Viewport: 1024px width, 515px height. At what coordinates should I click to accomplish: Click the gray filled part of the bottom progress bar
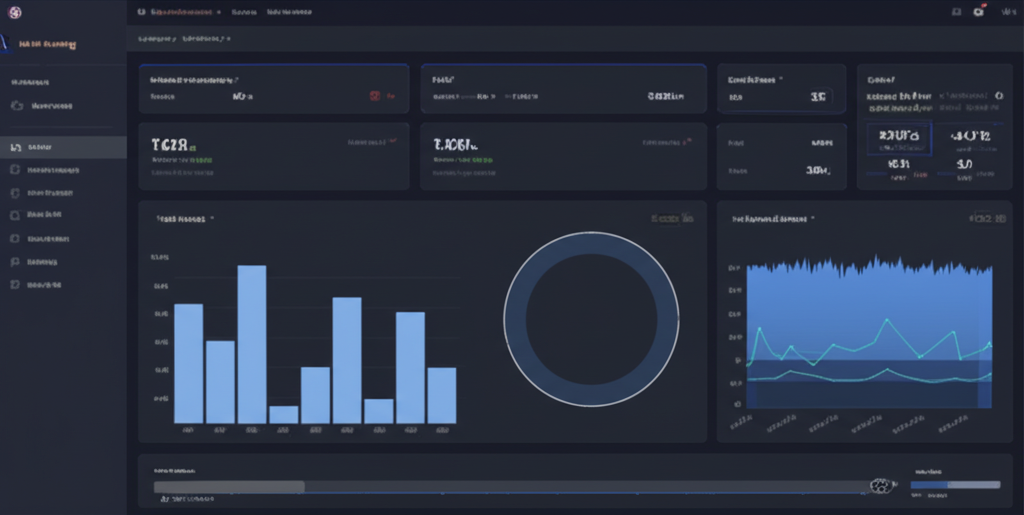229,487
